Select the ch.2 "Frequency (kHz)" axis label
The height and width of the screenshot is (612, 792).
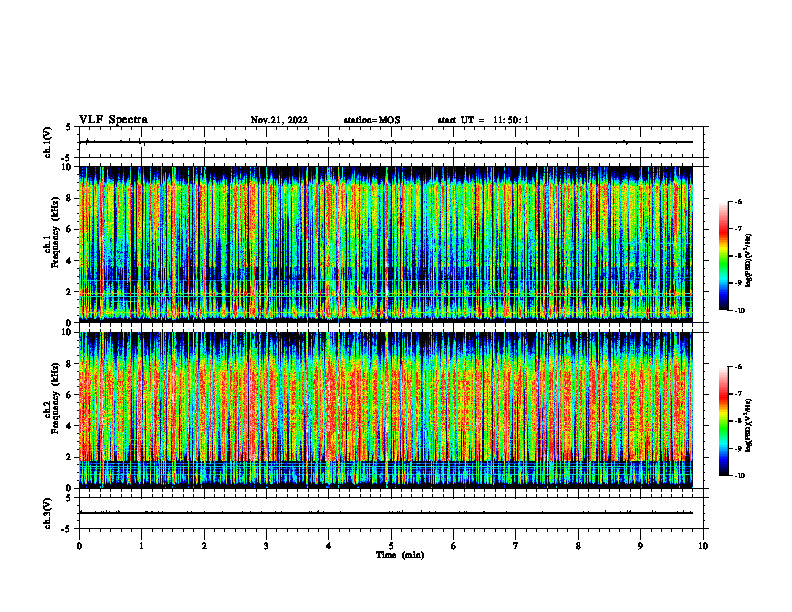[x=55, y=397]
